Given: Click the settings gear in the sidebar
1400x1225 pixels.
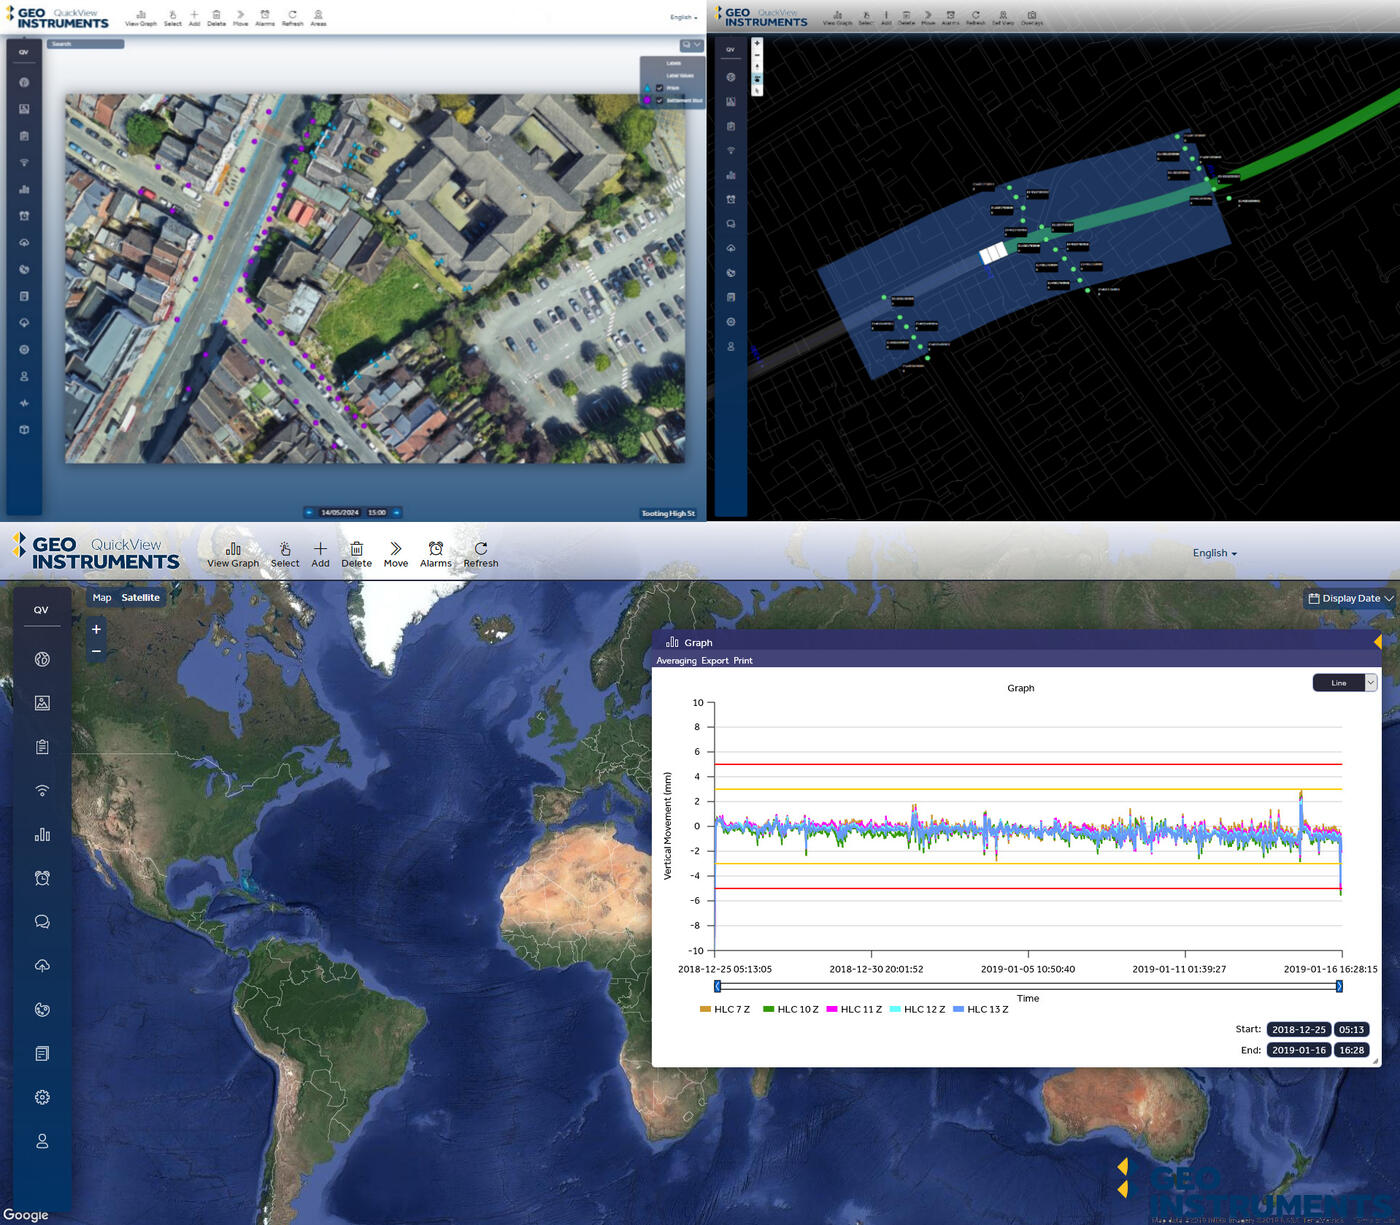Looking at the screenshot, I should pos(41,1097).
